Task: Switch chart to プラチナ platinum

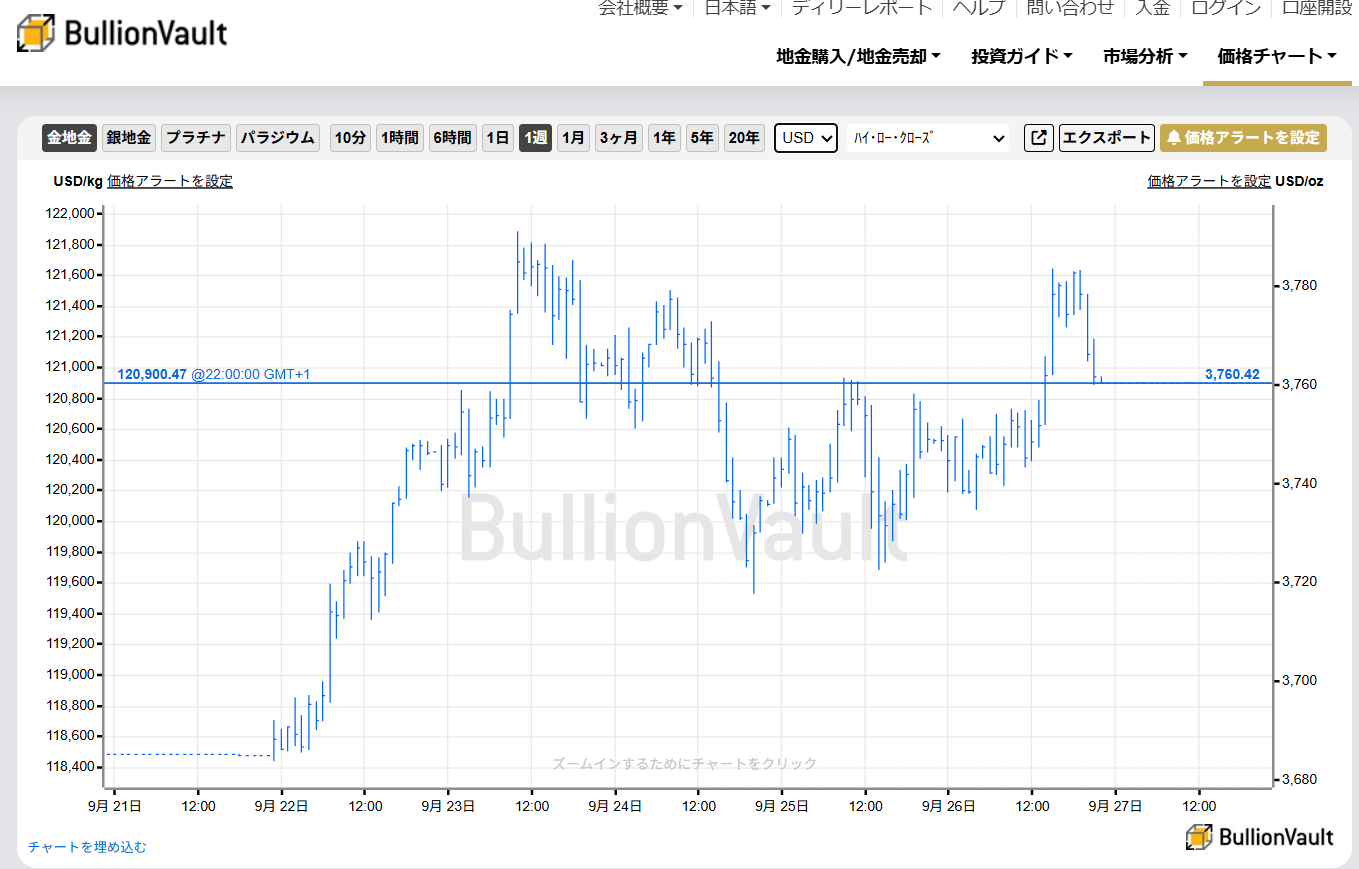Action: 197,138
